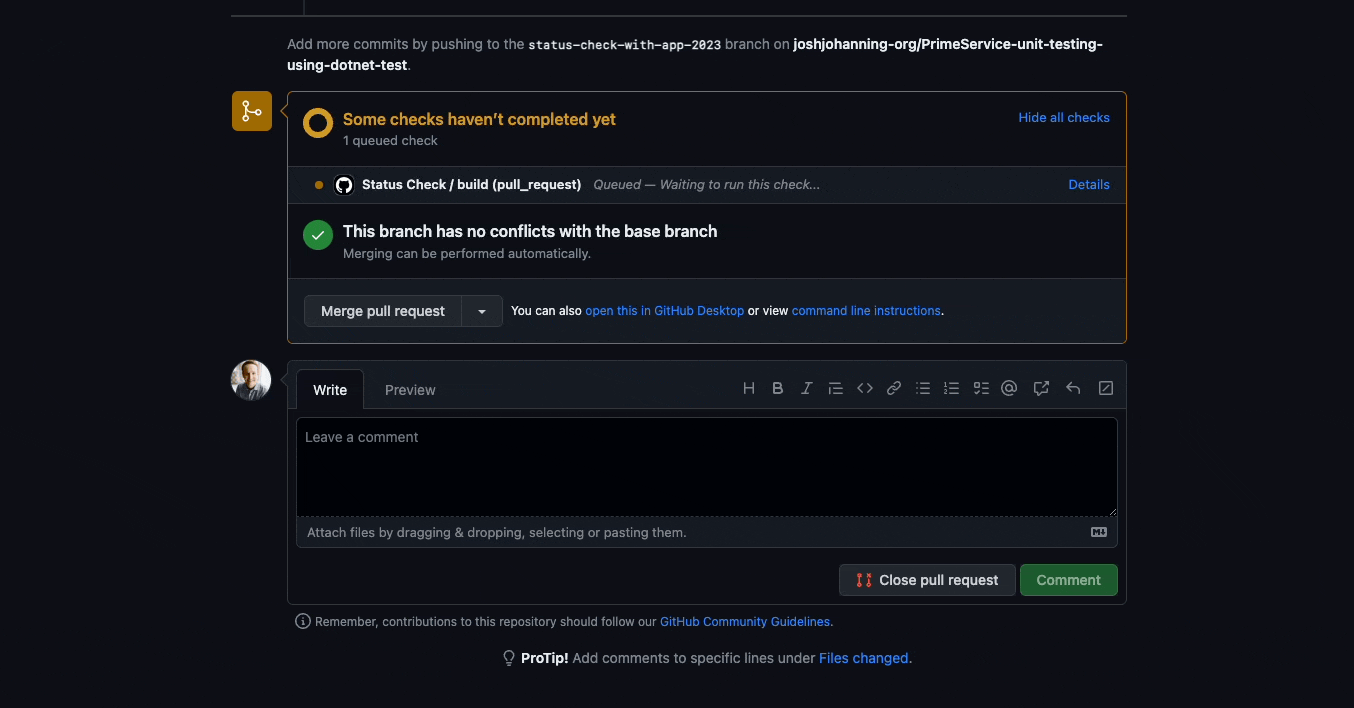Viewport: 1354px width, 708px height.
Task: Switch to the Preview tab
Action: pos(410,390)
